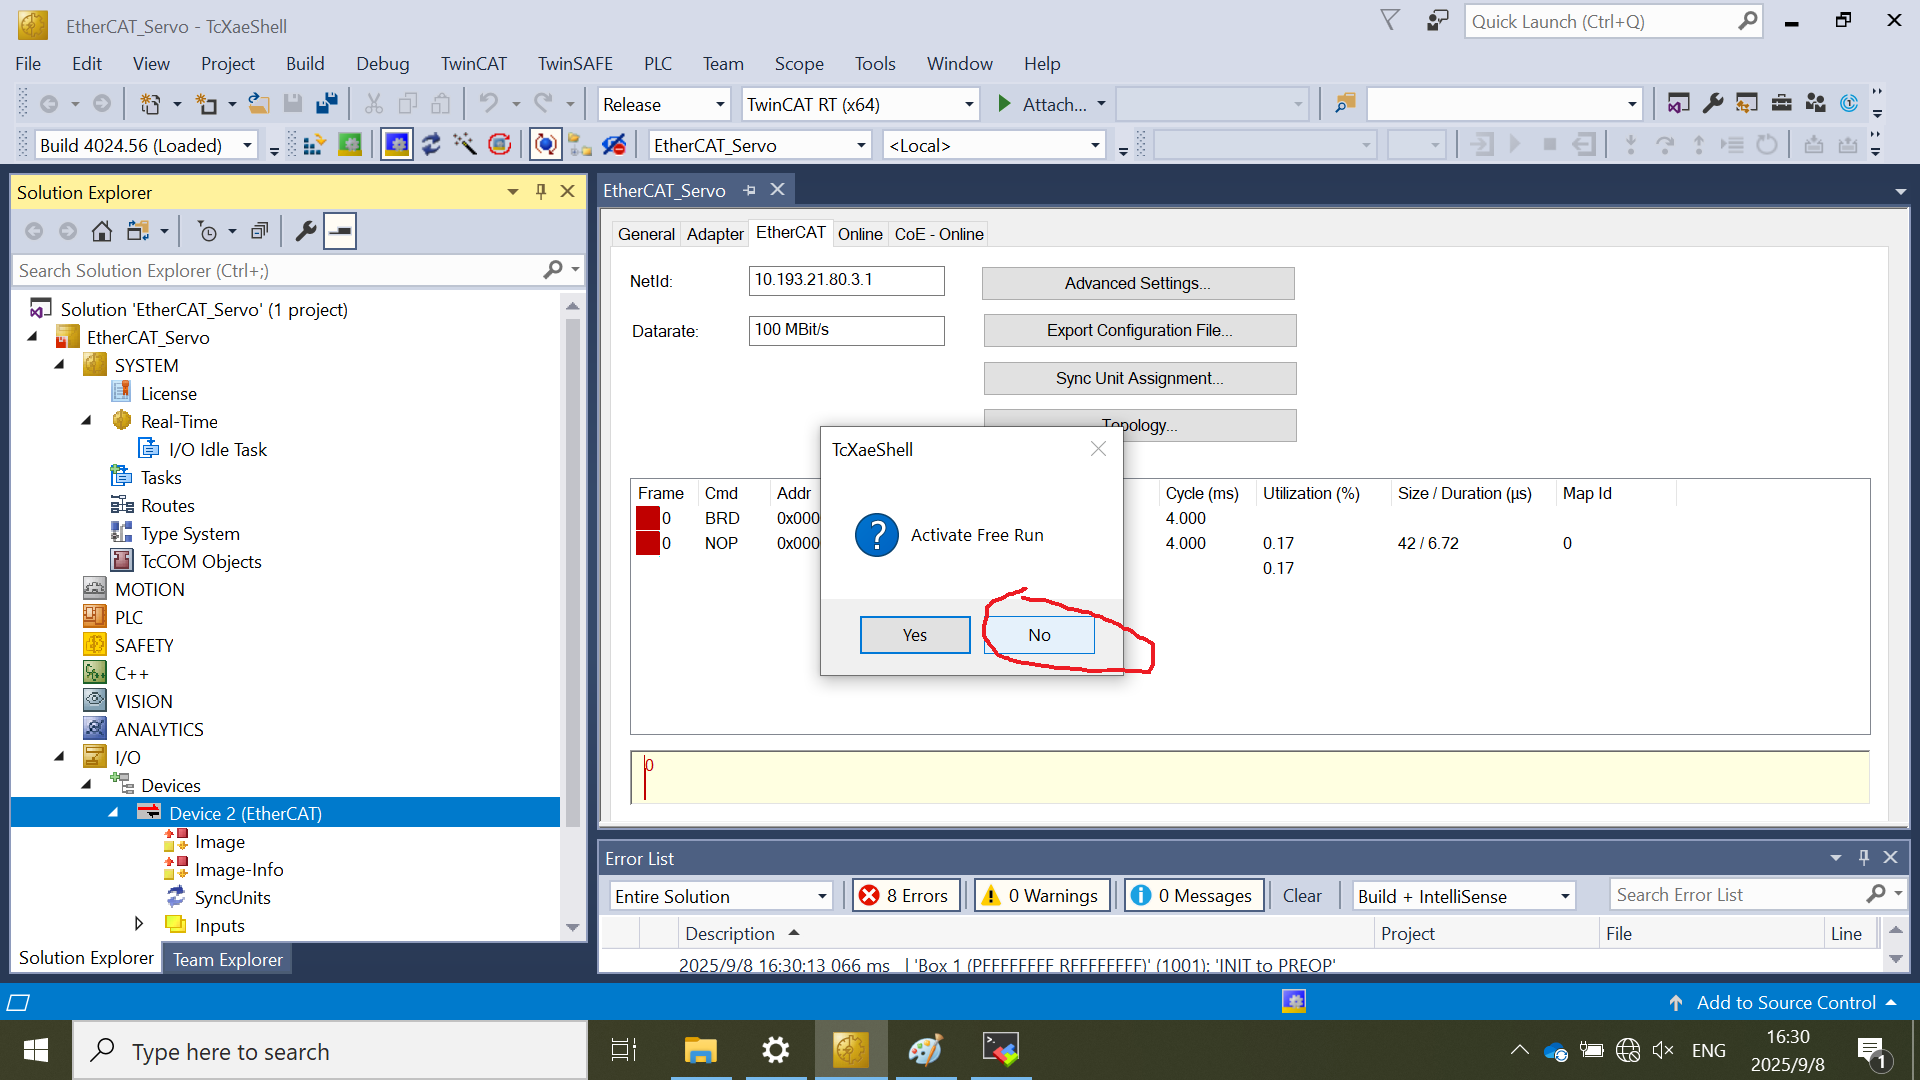Collapse the Device 2 (EtherCAT) tree node
This screenshot has height=1080, width=1920.
(x=113, y=813)
